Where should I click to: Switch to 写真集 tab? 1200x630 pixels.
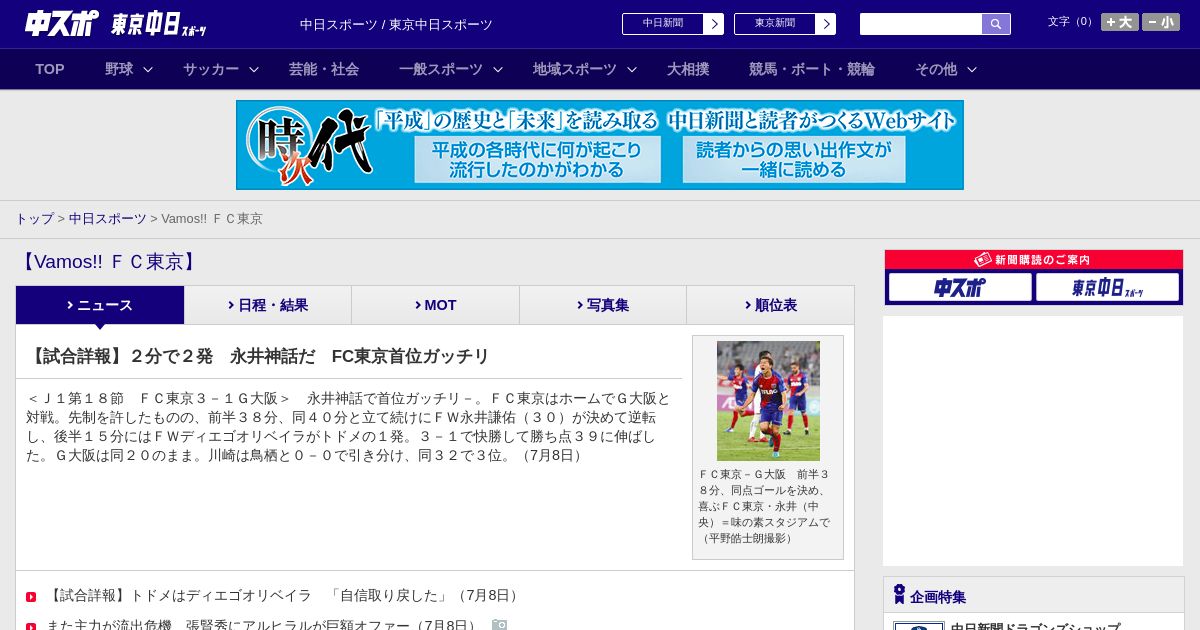coord(603,305)
